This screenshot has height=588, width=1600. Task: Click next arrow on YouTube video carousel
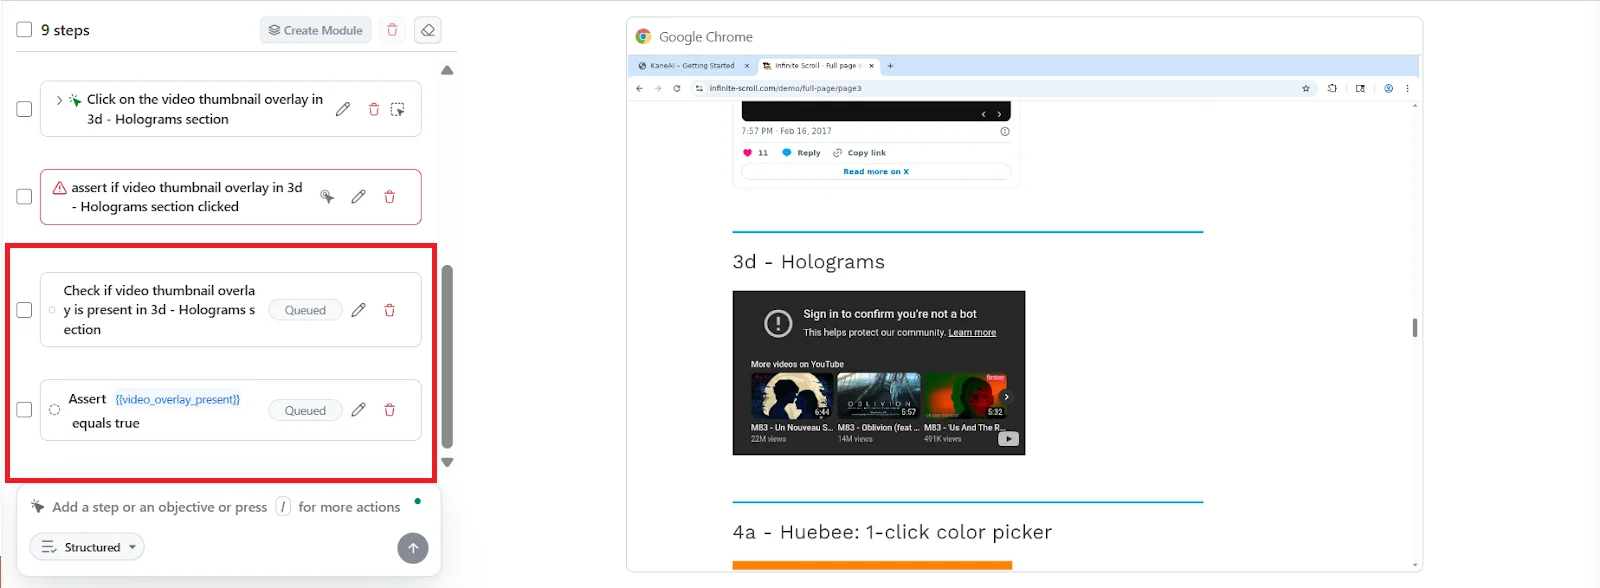coord(1006,397)
